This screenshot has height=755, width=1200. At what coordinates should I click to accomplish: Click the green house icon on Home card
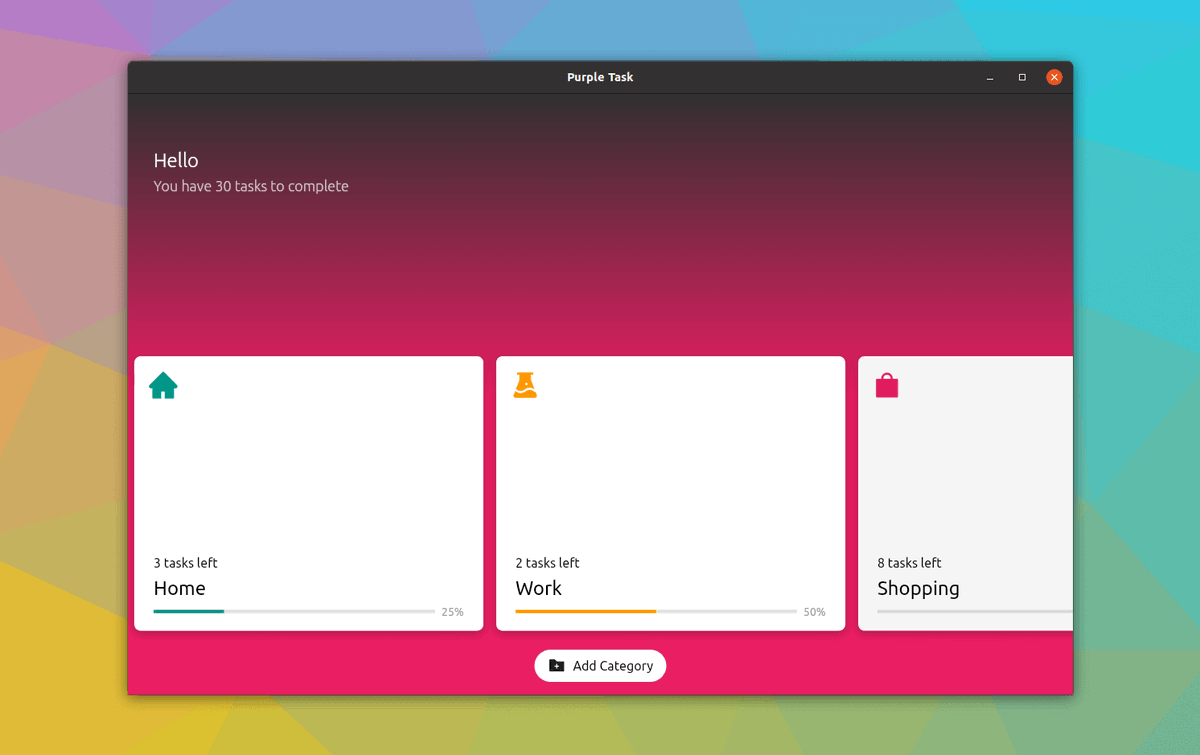pyautogui.click(x=163, y=385)
